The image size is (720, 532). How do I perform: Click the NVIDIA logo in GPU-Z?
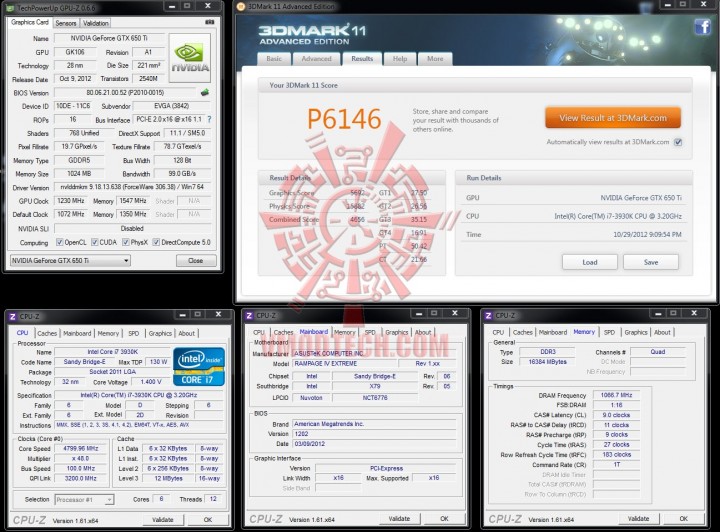tap(190, 57)
